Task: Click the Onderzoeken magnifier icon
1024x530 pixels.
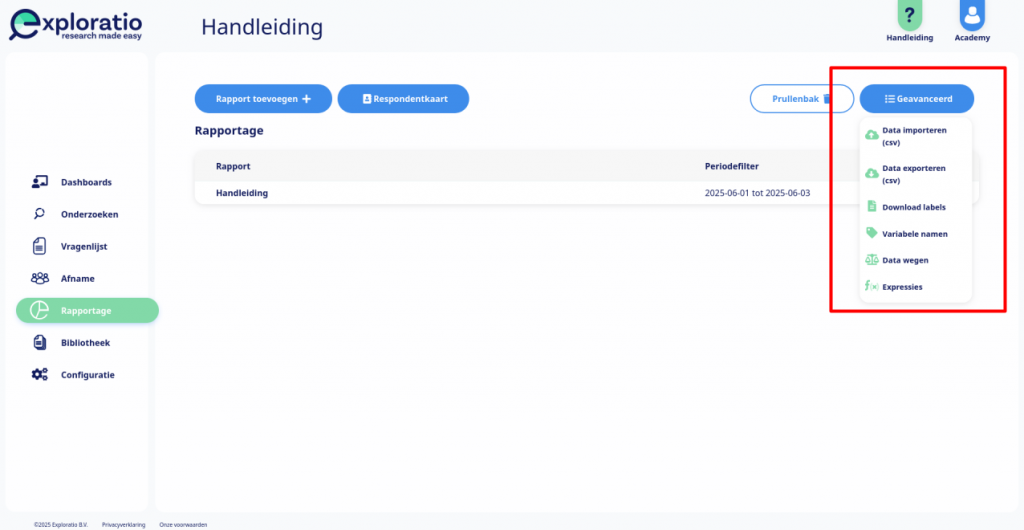Action: [x=40, y=214]
